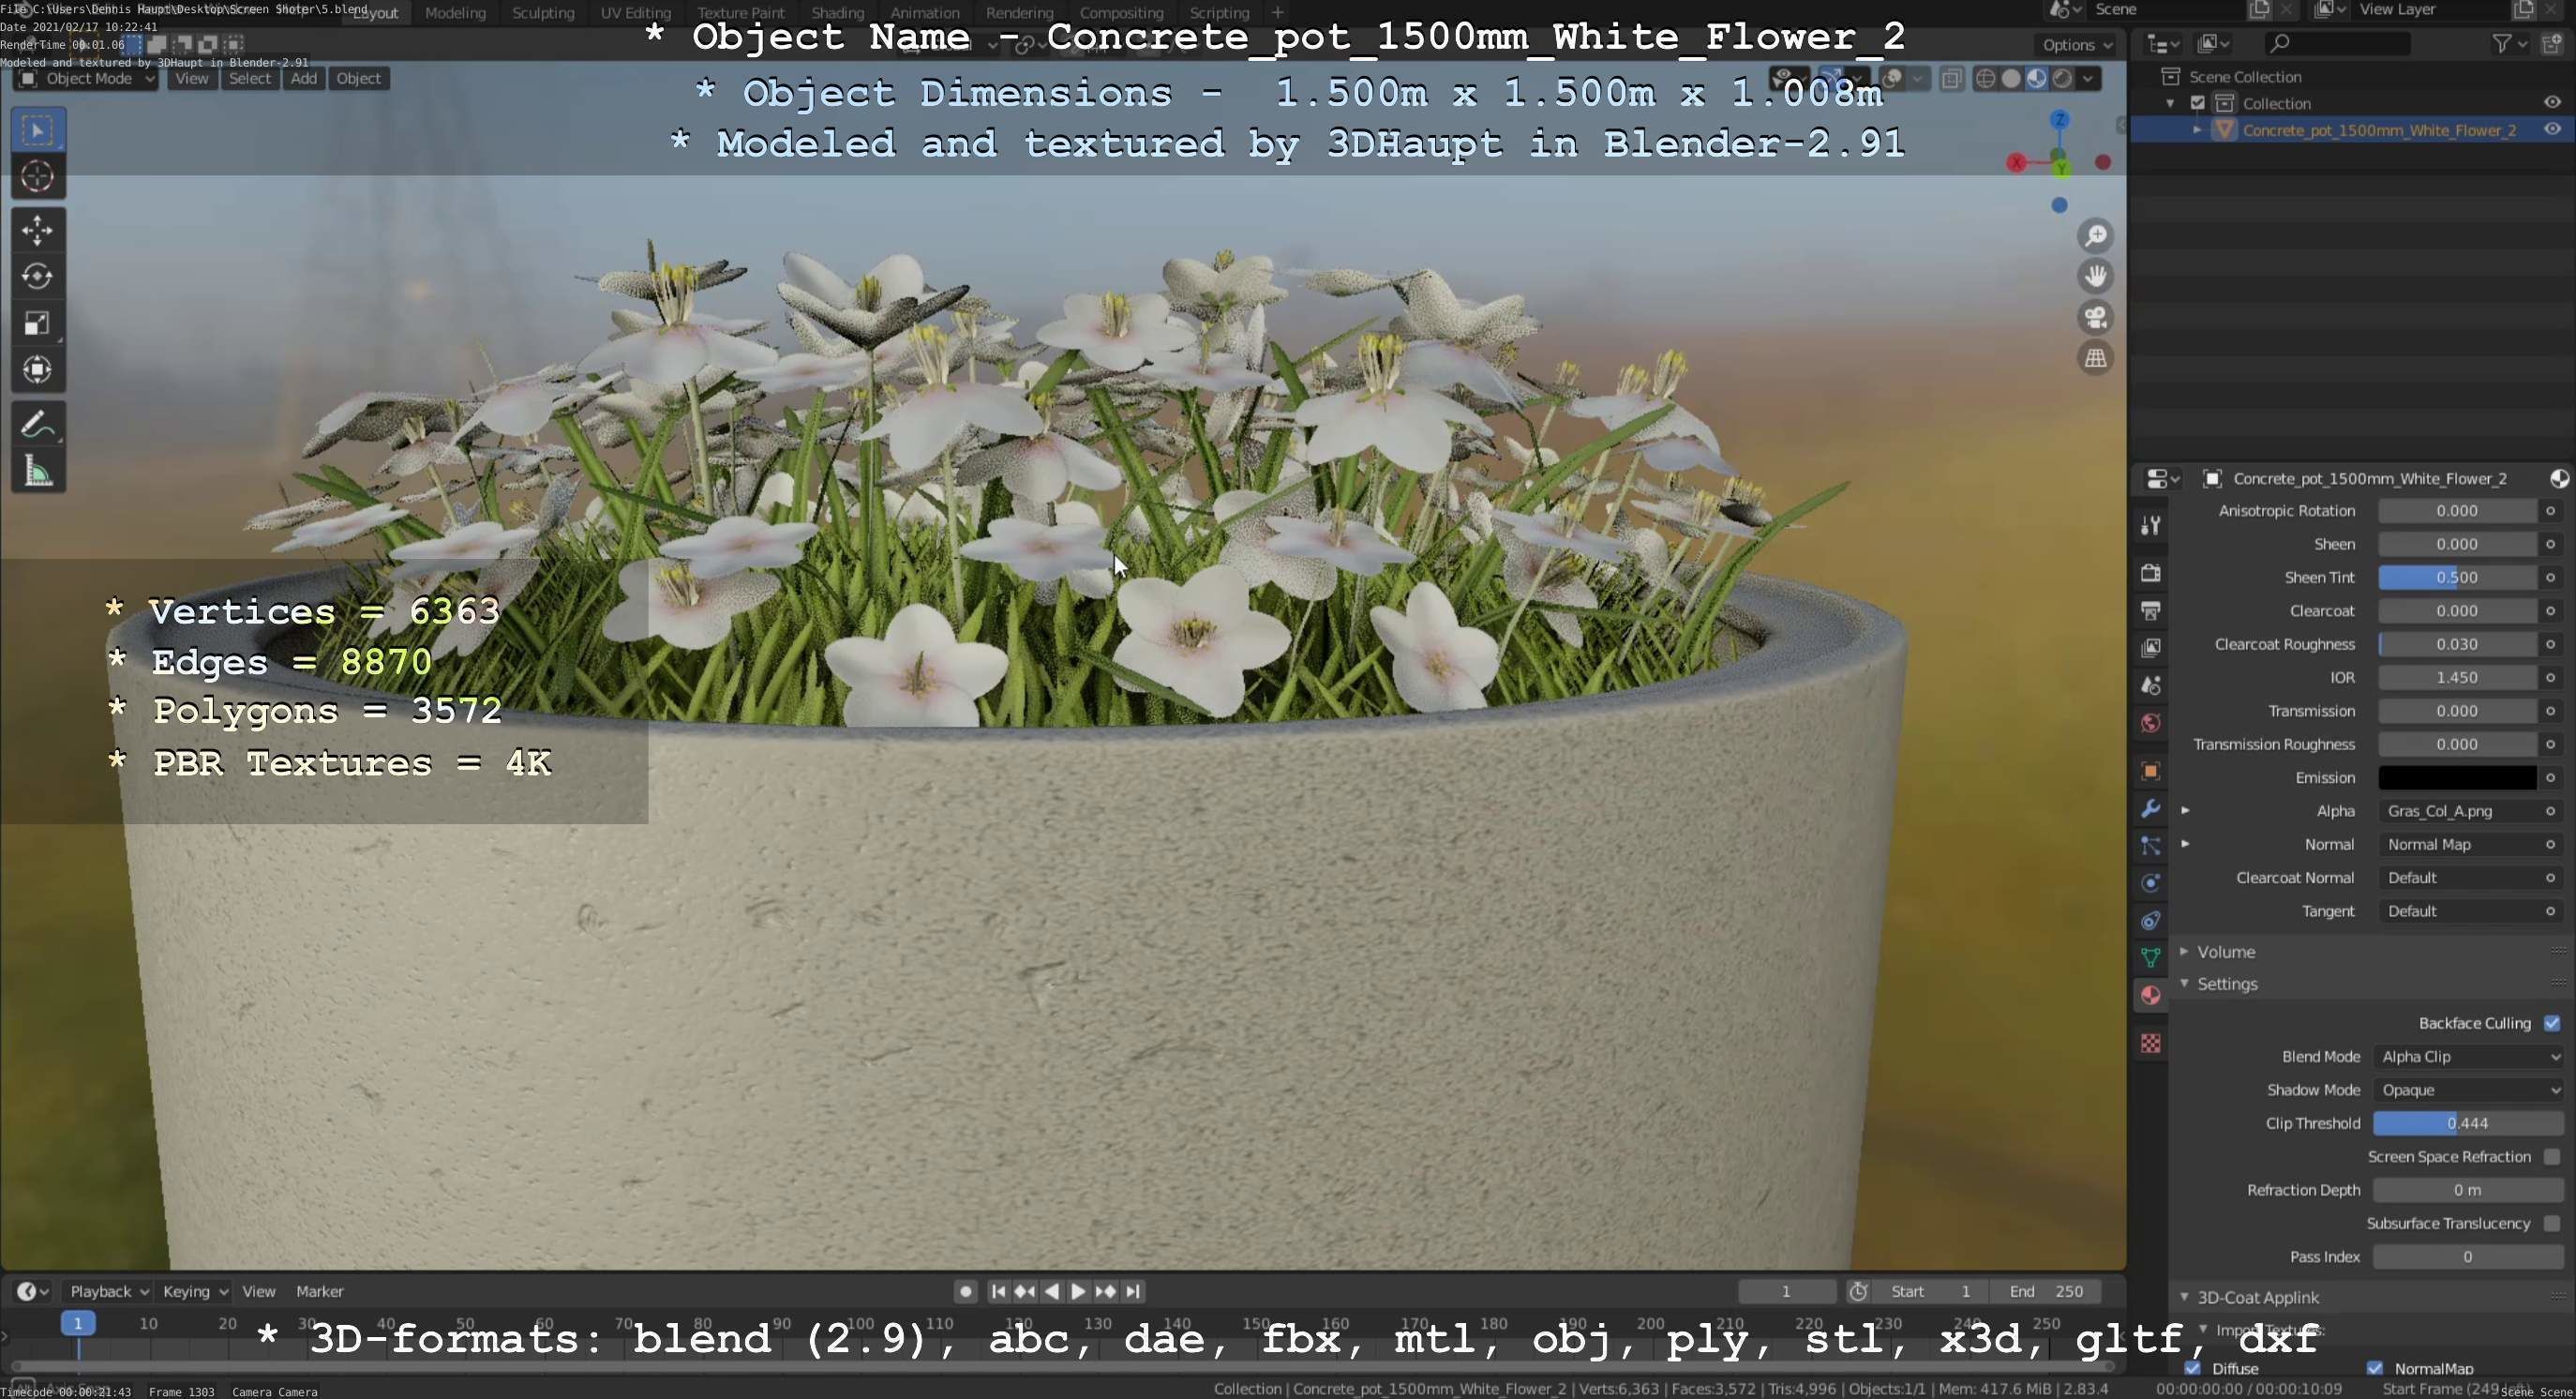Select the Annotate pencil tool

point(38,425)
